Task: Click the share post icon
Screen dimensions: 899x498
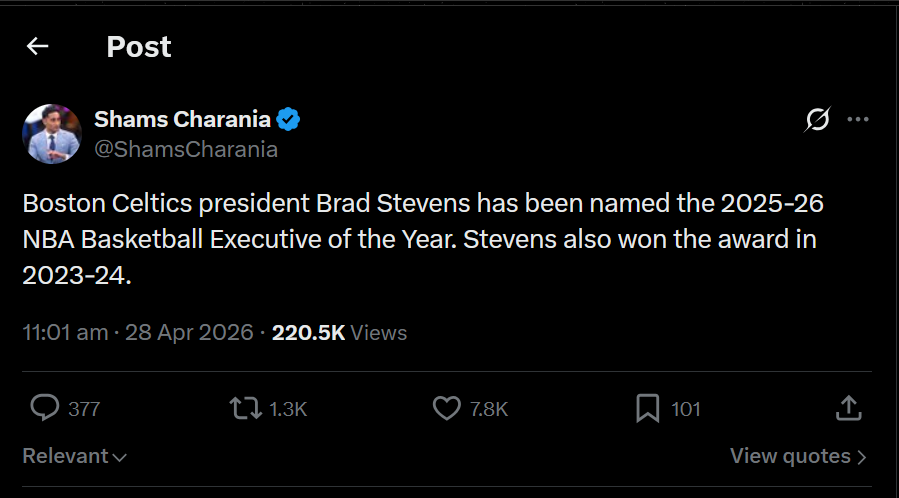Action: tap(848, 408)
